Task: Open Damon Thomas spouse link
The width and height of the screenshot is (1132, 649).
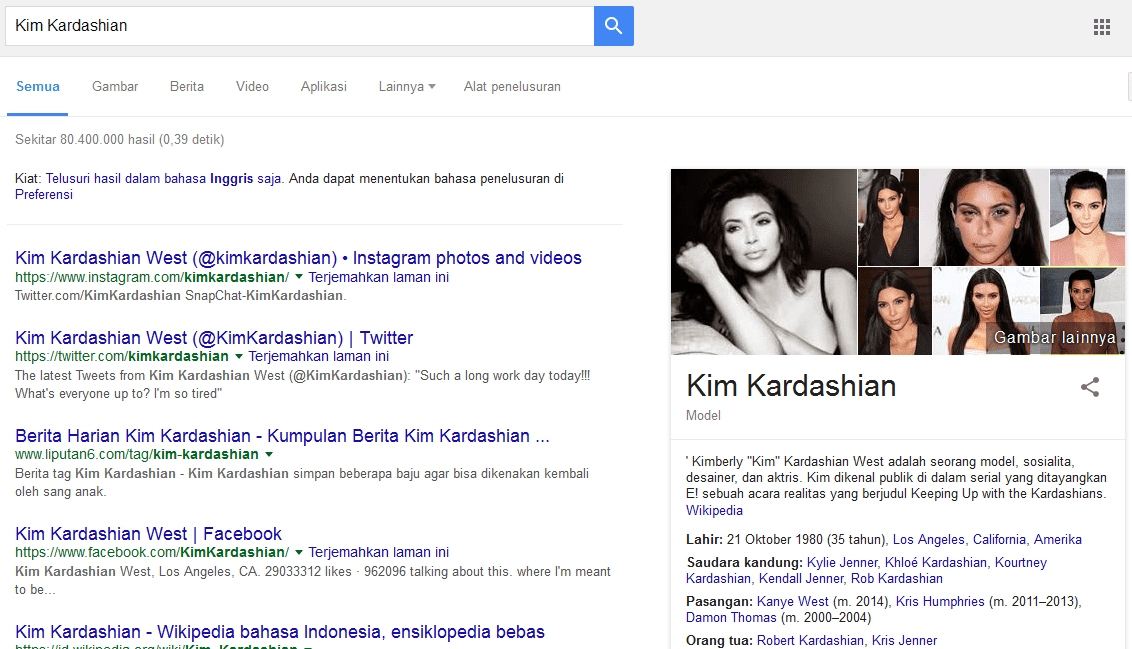Action: click(x=731, y=617)
